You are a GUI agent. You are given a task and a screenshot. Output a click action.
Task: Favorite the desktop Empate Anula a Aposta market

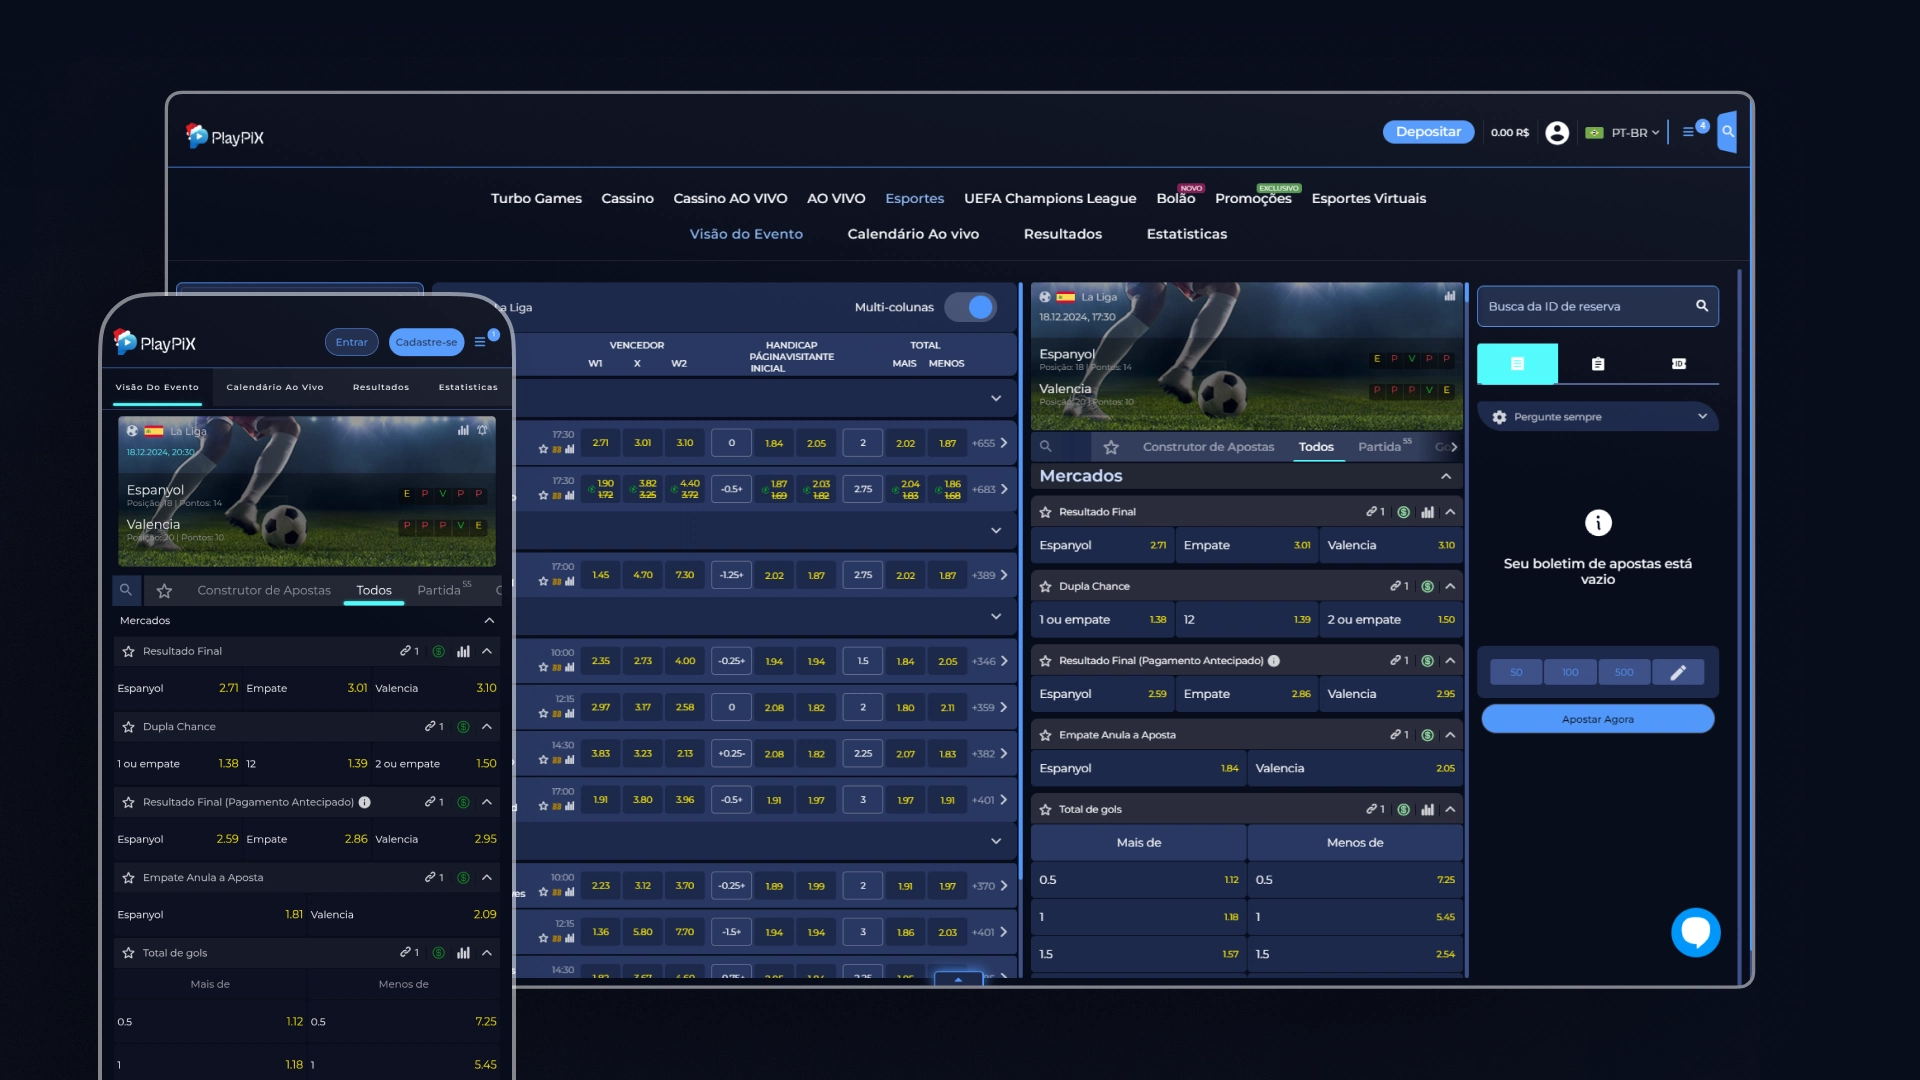(1045, 735)
